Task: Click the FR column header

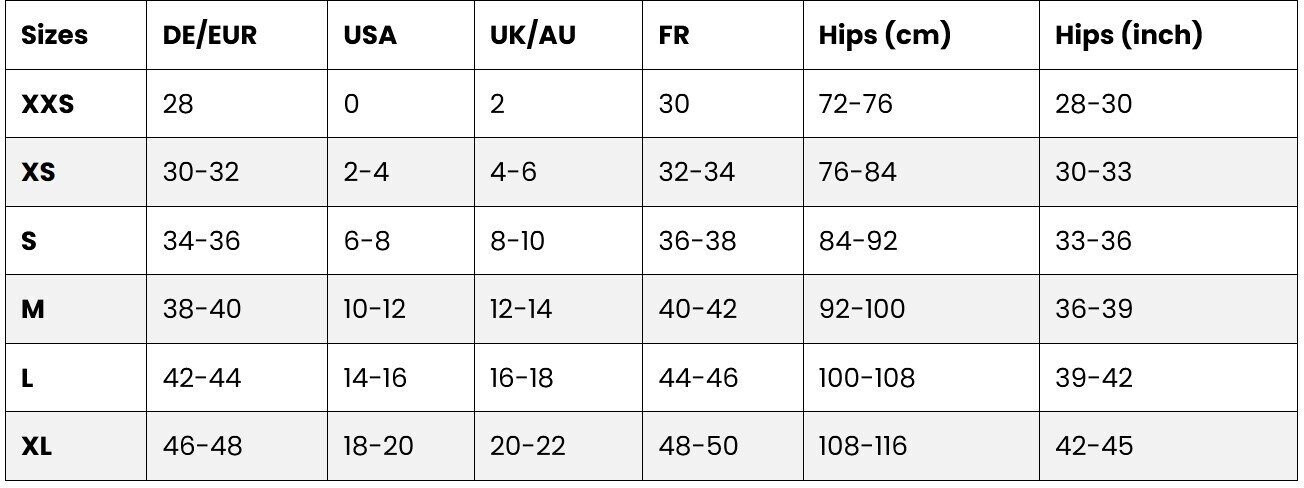Action: click(x=674, y=35)
